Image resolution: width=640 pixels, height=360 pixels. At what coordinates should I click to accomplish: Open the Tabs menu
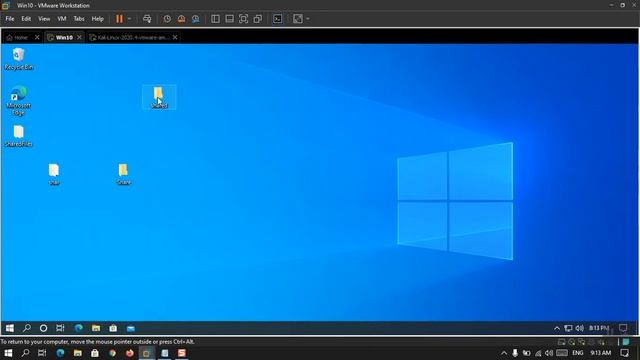click(x=79, y=19)
